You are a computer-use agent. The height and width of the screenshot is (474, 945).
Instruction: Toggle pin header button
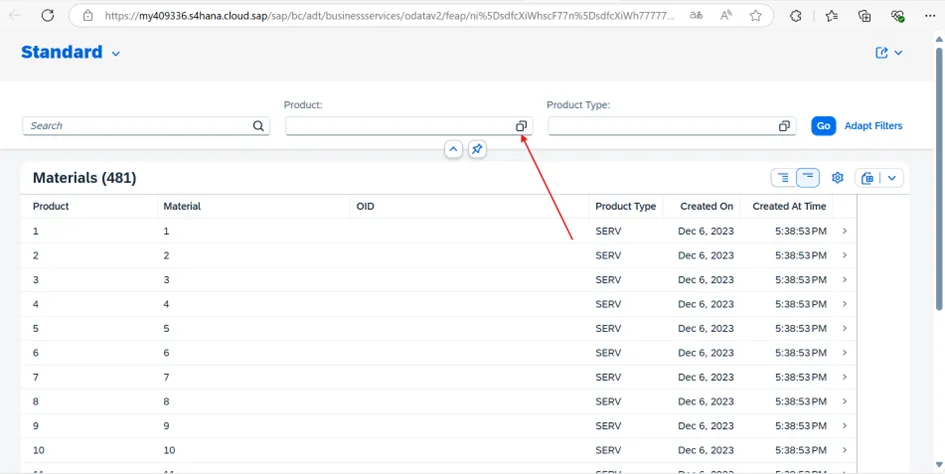477,149
